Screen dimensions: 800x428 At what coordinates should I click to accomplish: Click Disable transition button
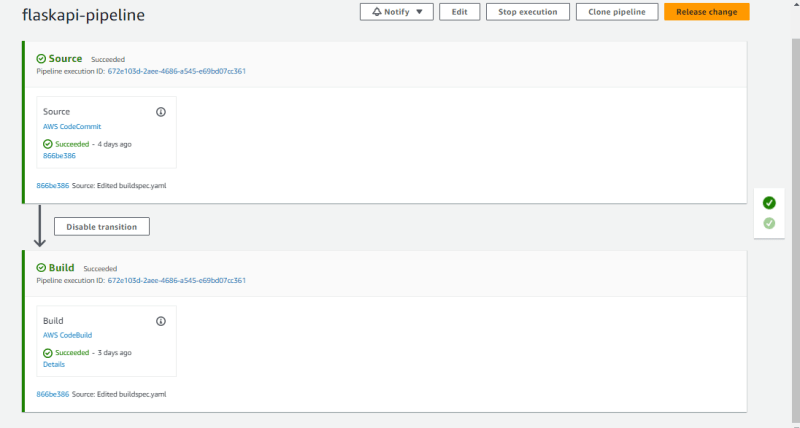point(102,226)
